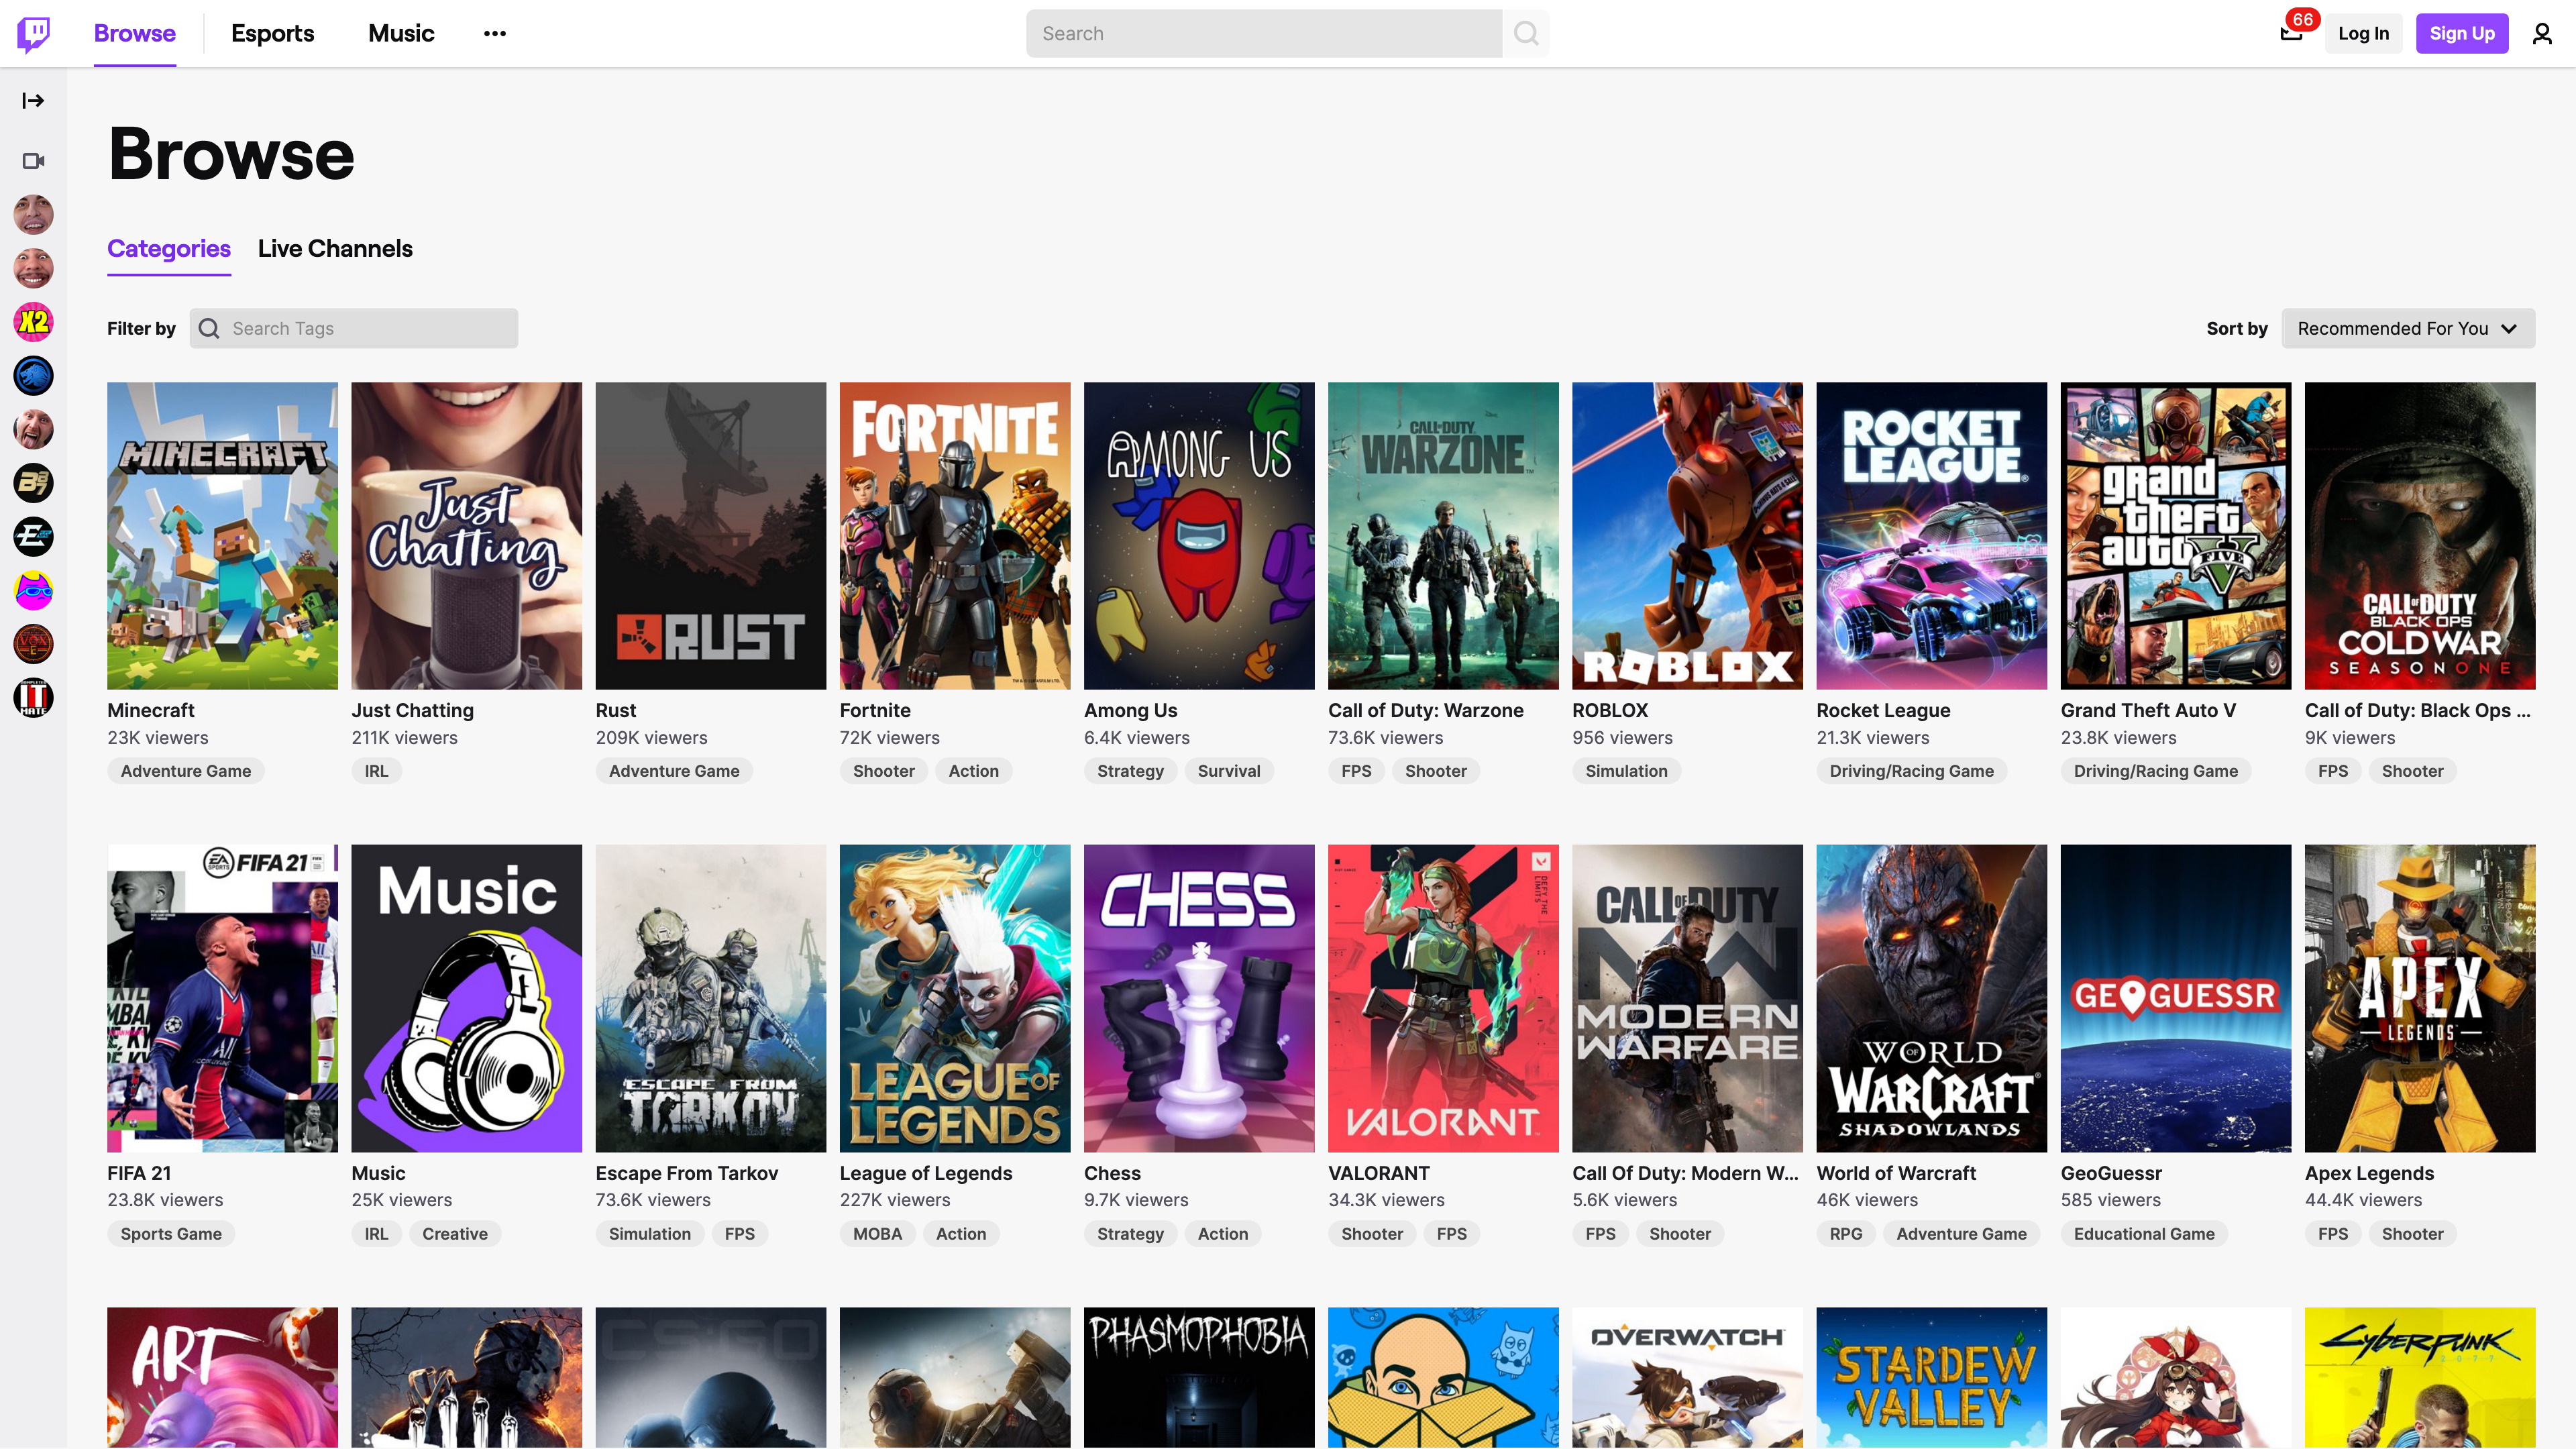Open the user account menu icon
Image resolution: width=2576 pixels, height=1449 pixels.
(2541, 34)
